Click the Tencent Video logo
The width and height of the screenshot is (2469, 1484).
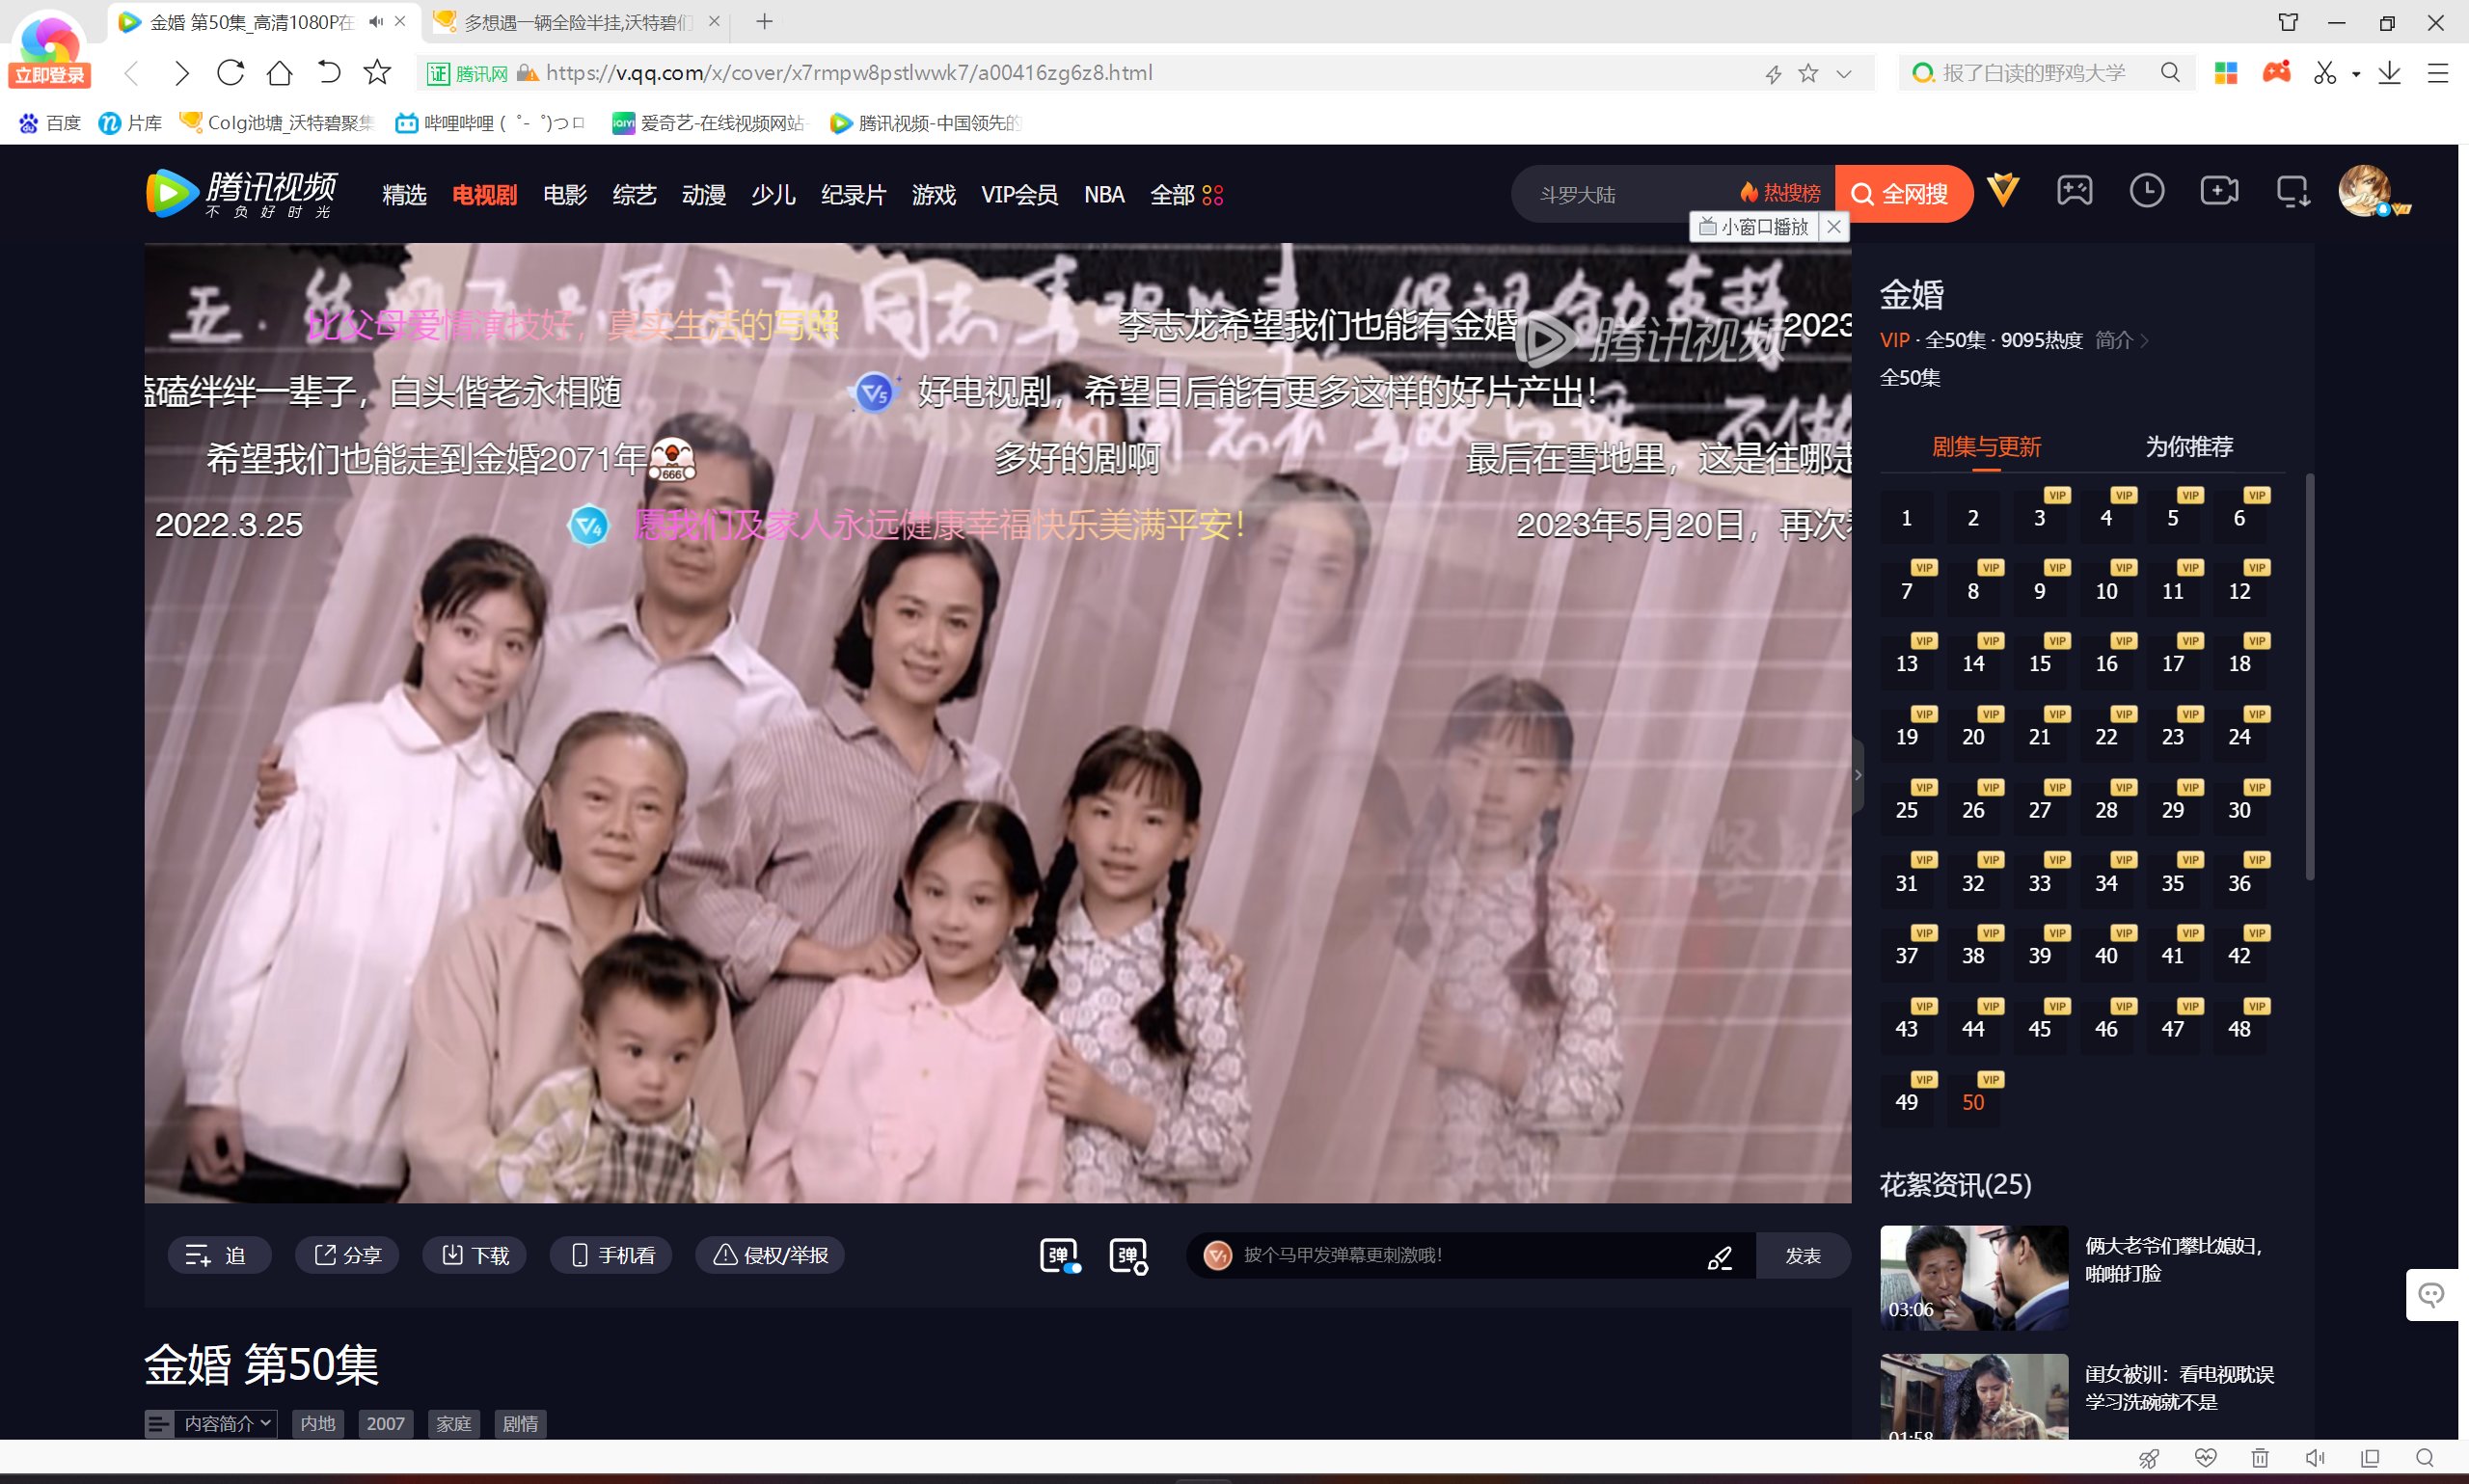pos(241,193)
